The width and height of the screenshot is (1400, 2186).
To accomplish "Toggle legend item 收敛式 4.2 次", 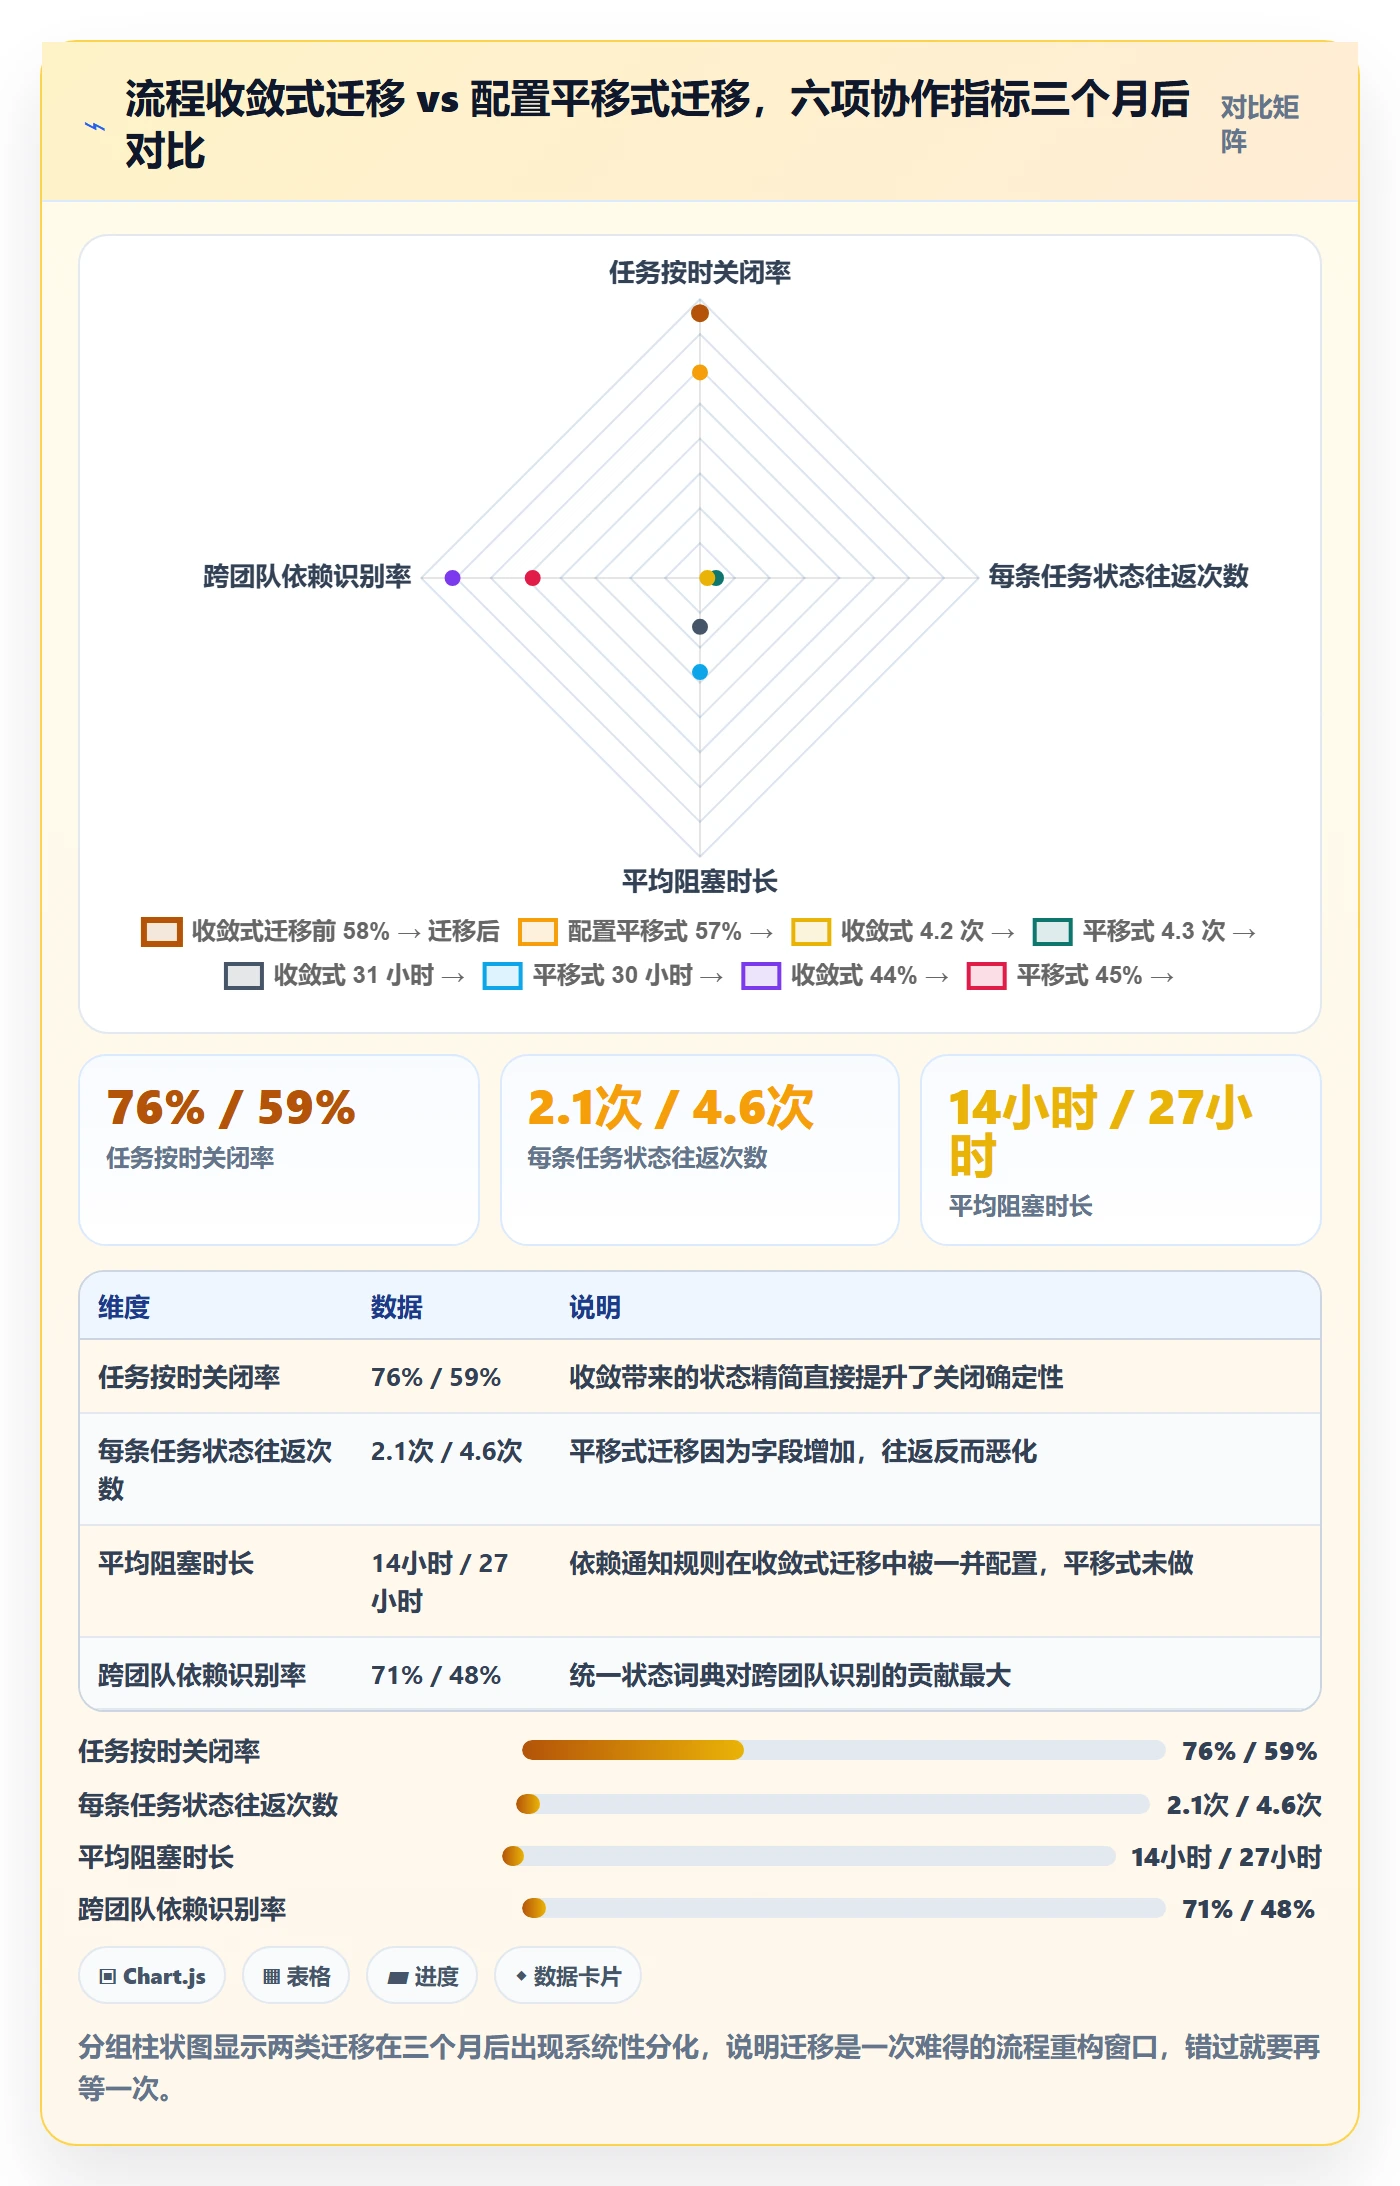I will pyautogui.click(x=902, y=931).
